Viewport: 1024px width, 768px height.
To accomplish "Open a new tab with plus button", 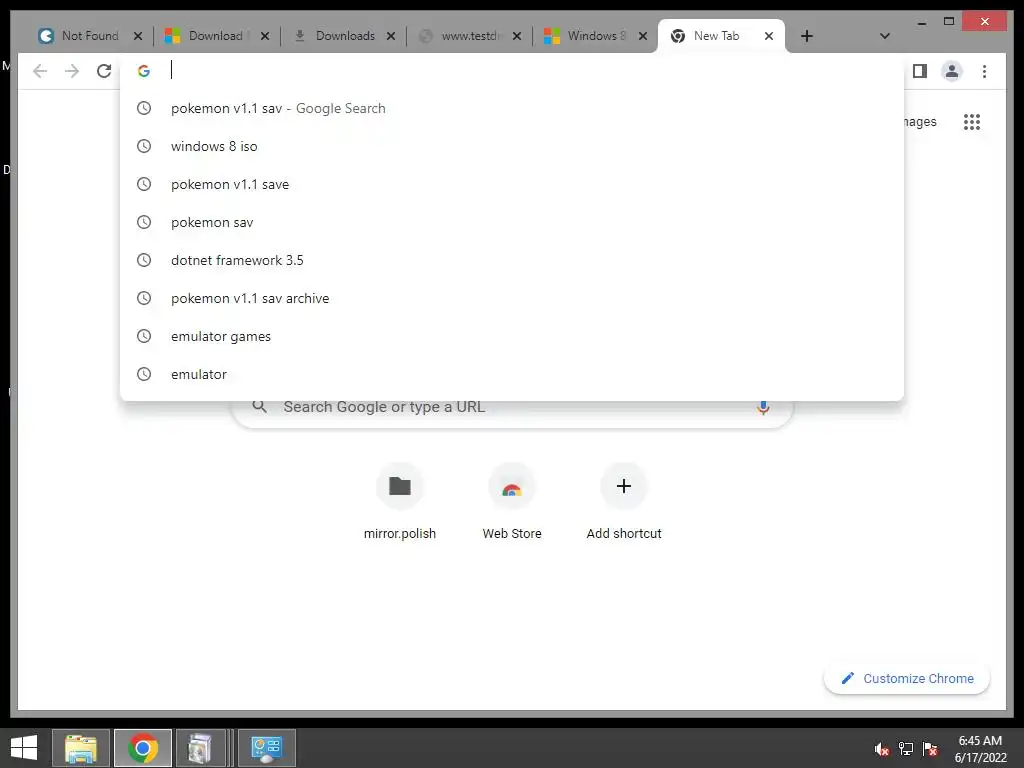I will 807,36.
